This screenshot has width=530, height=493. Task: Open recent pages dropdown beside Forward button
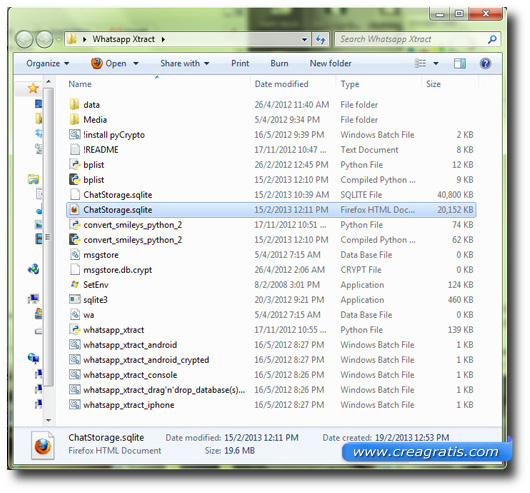58,40
